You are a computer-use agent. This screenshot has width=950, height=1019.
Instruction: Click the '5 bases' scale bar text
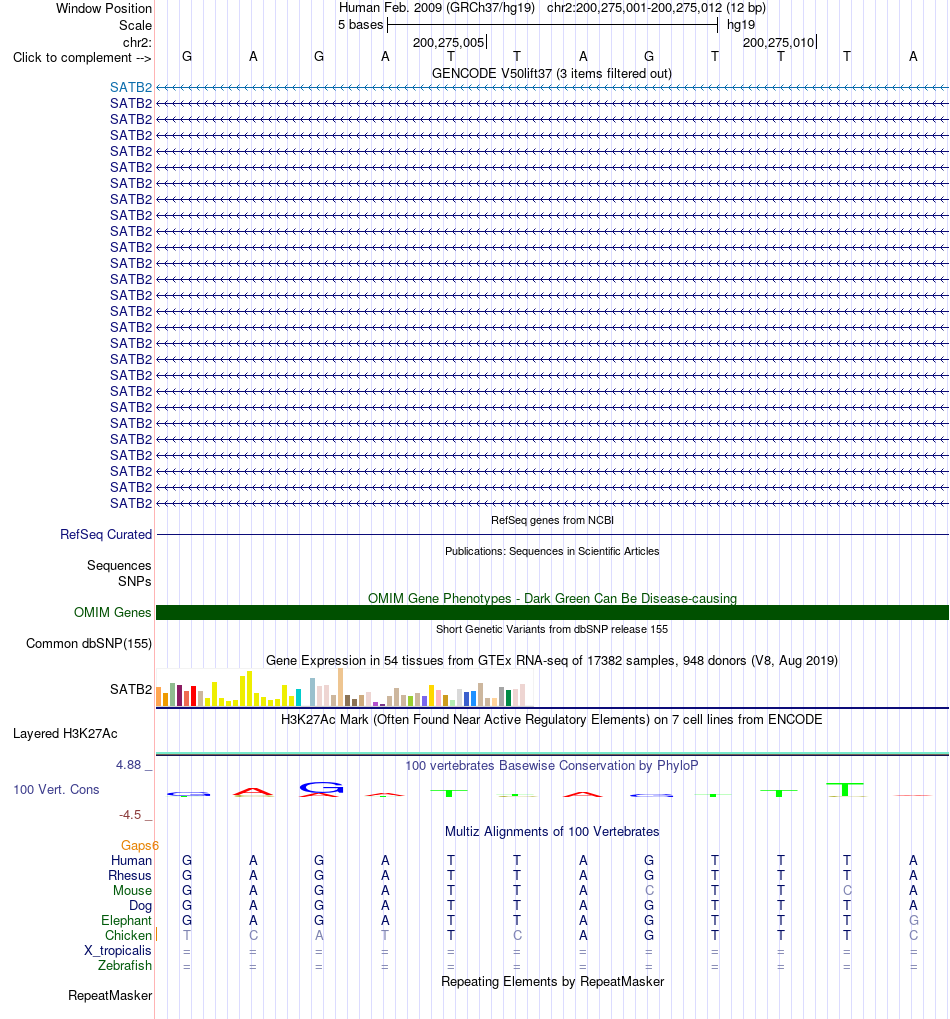361,25
